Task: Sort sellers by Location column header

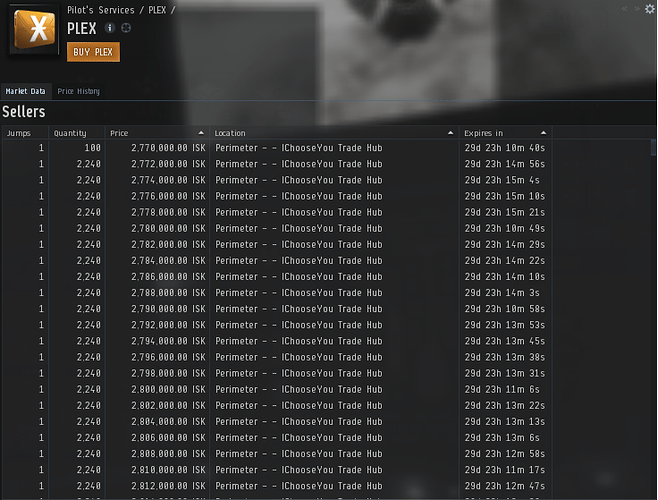Action: pyautogui.click(x=334, y=133)
